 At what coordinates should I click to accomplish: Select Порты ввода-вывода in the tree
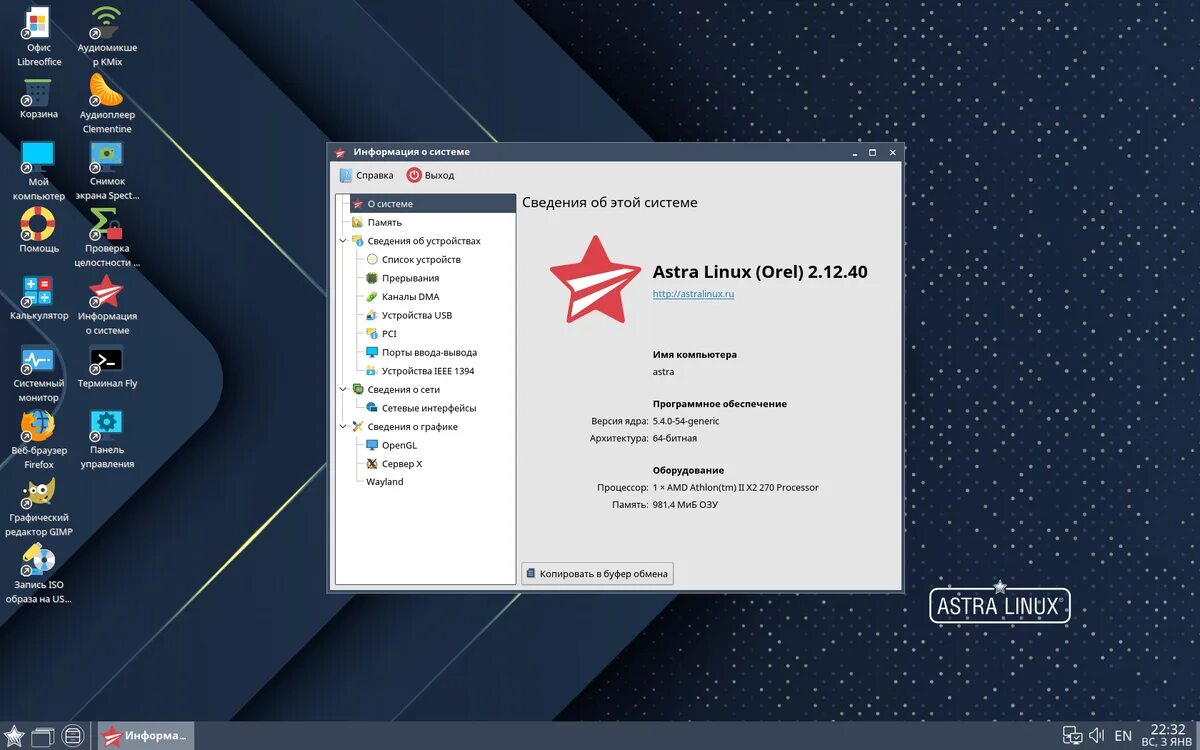point(429,352)
